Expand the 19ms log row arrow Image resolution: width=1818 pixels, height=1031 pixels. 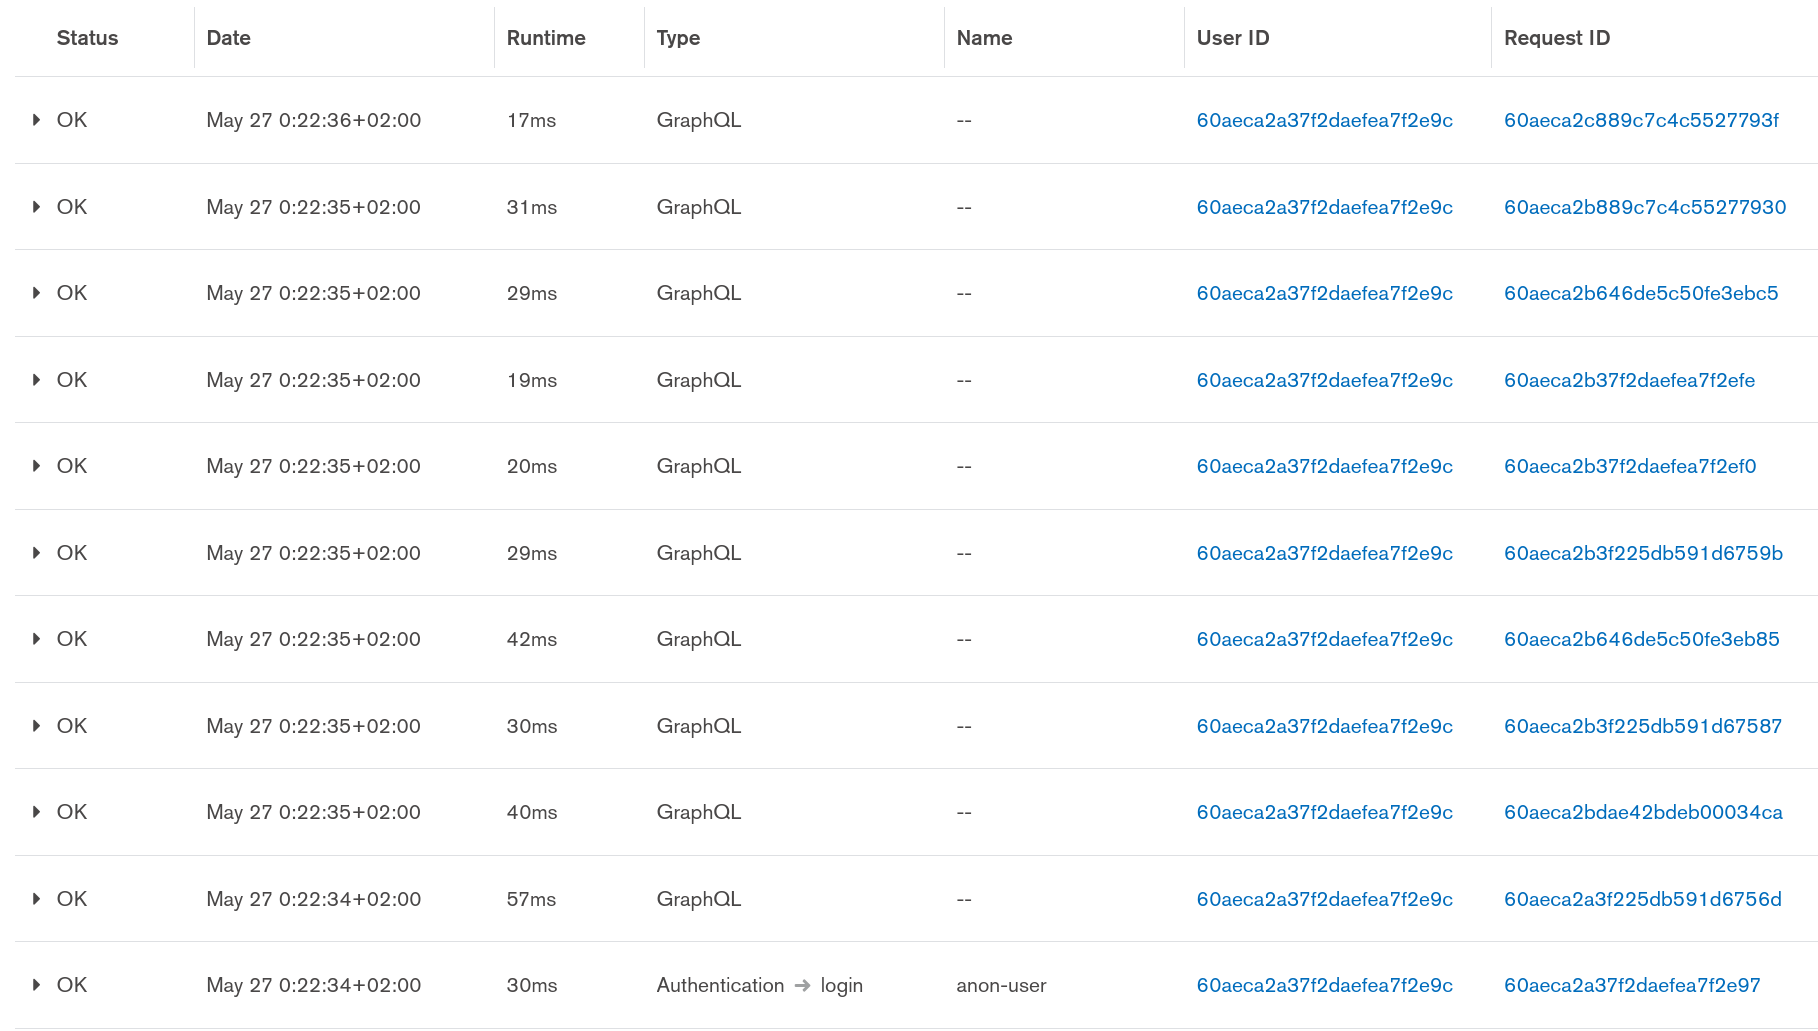coord(37,380)
